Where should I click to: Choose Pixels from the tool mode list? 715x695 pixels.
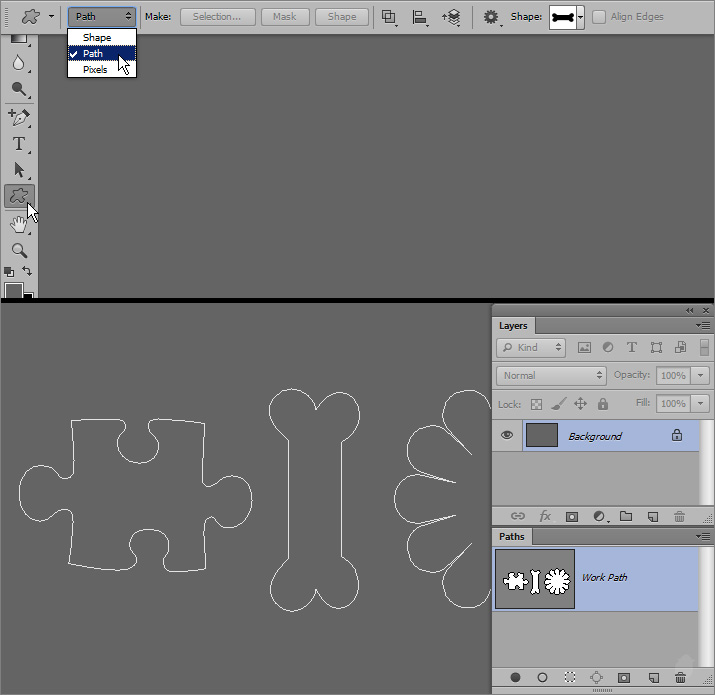95,70
